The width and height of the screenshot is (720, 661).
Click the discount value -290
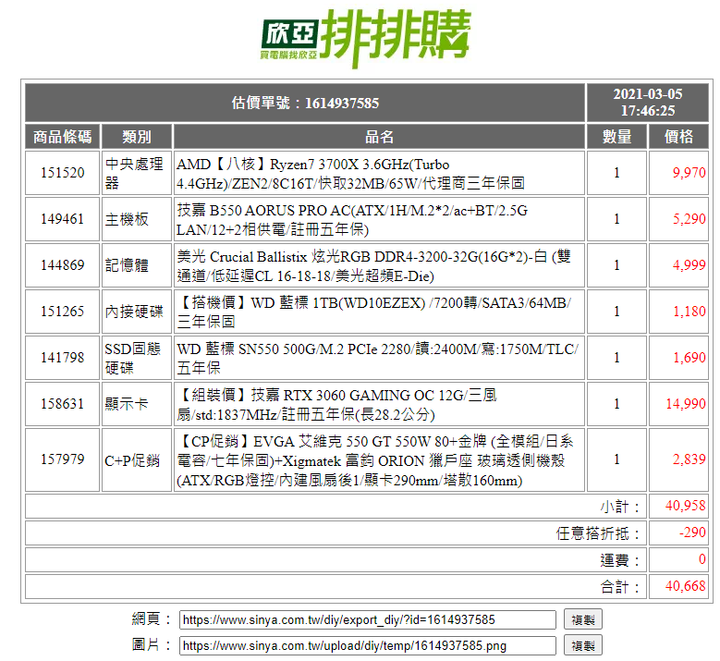pos(692,532)
